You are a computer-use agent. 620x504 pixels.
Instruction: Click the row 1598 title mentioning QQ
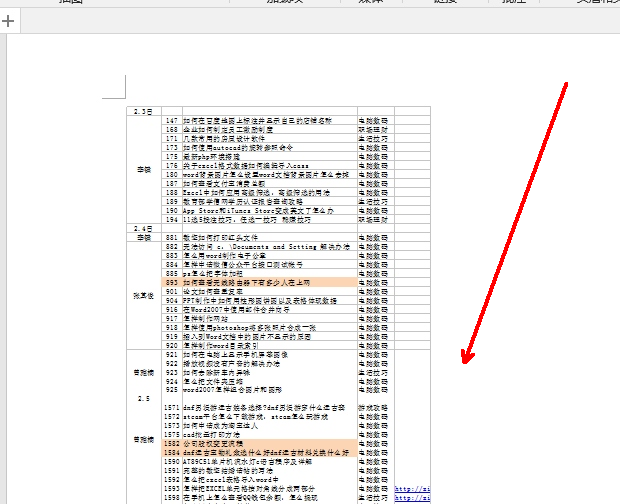click(250, 498)
